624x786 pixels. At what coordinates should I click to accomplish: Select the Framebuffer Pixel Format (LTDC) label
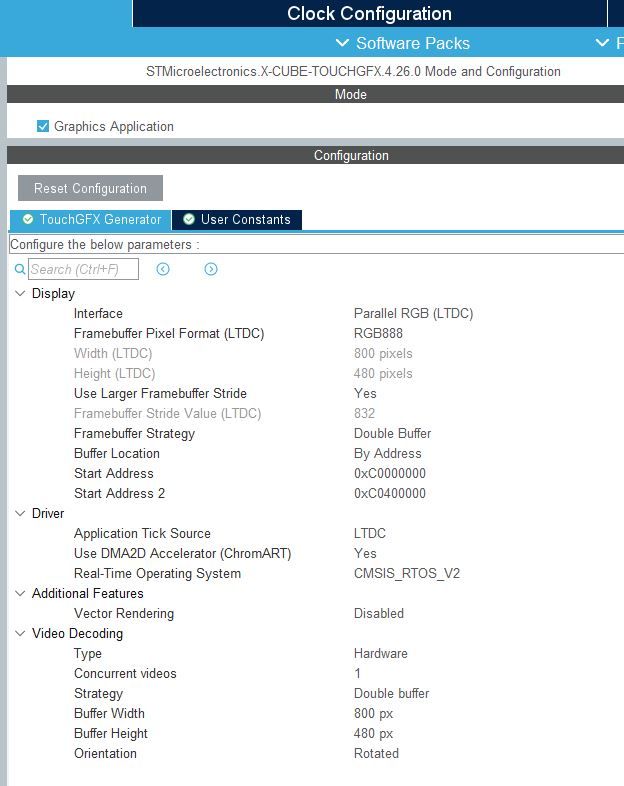click(x=169, y=333)
